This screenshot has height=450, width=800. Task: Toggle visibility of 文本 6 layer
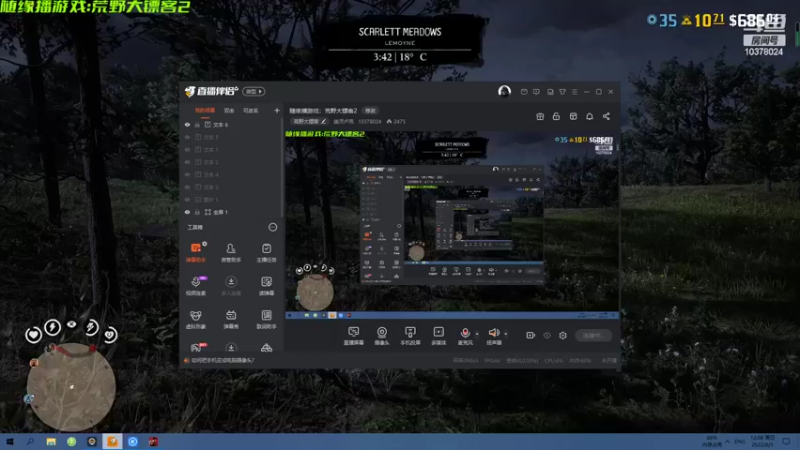[187, 124]
